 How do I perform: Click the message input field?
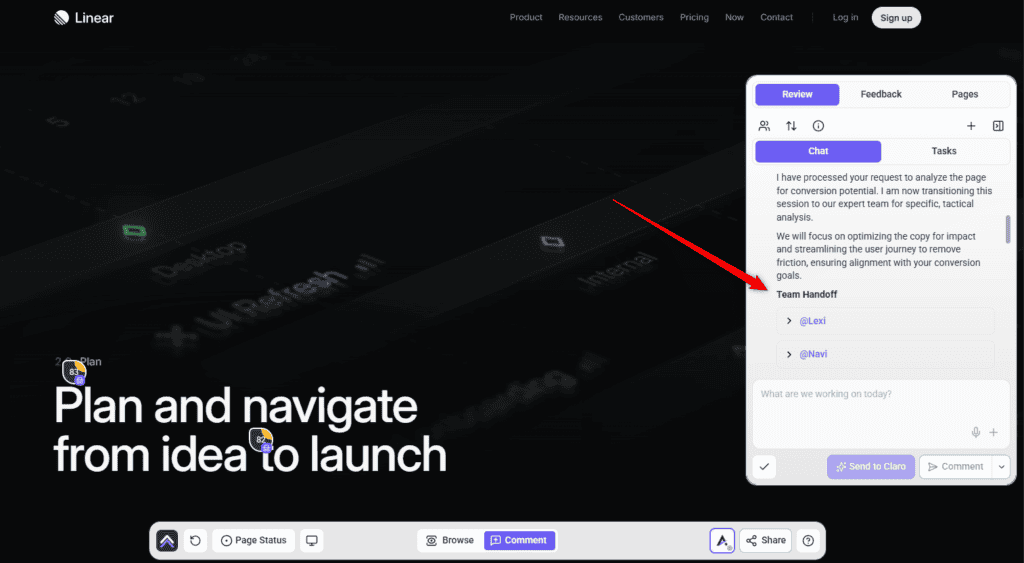881,413
